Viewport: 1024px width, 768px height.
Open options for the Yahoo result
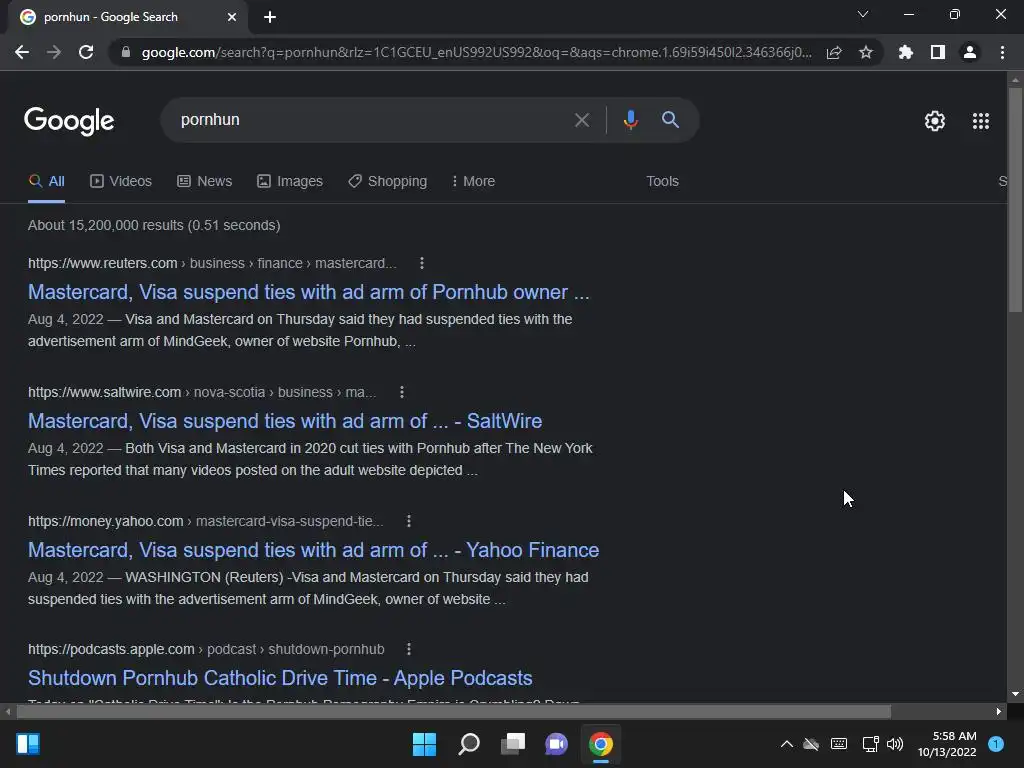click(409, 521)
